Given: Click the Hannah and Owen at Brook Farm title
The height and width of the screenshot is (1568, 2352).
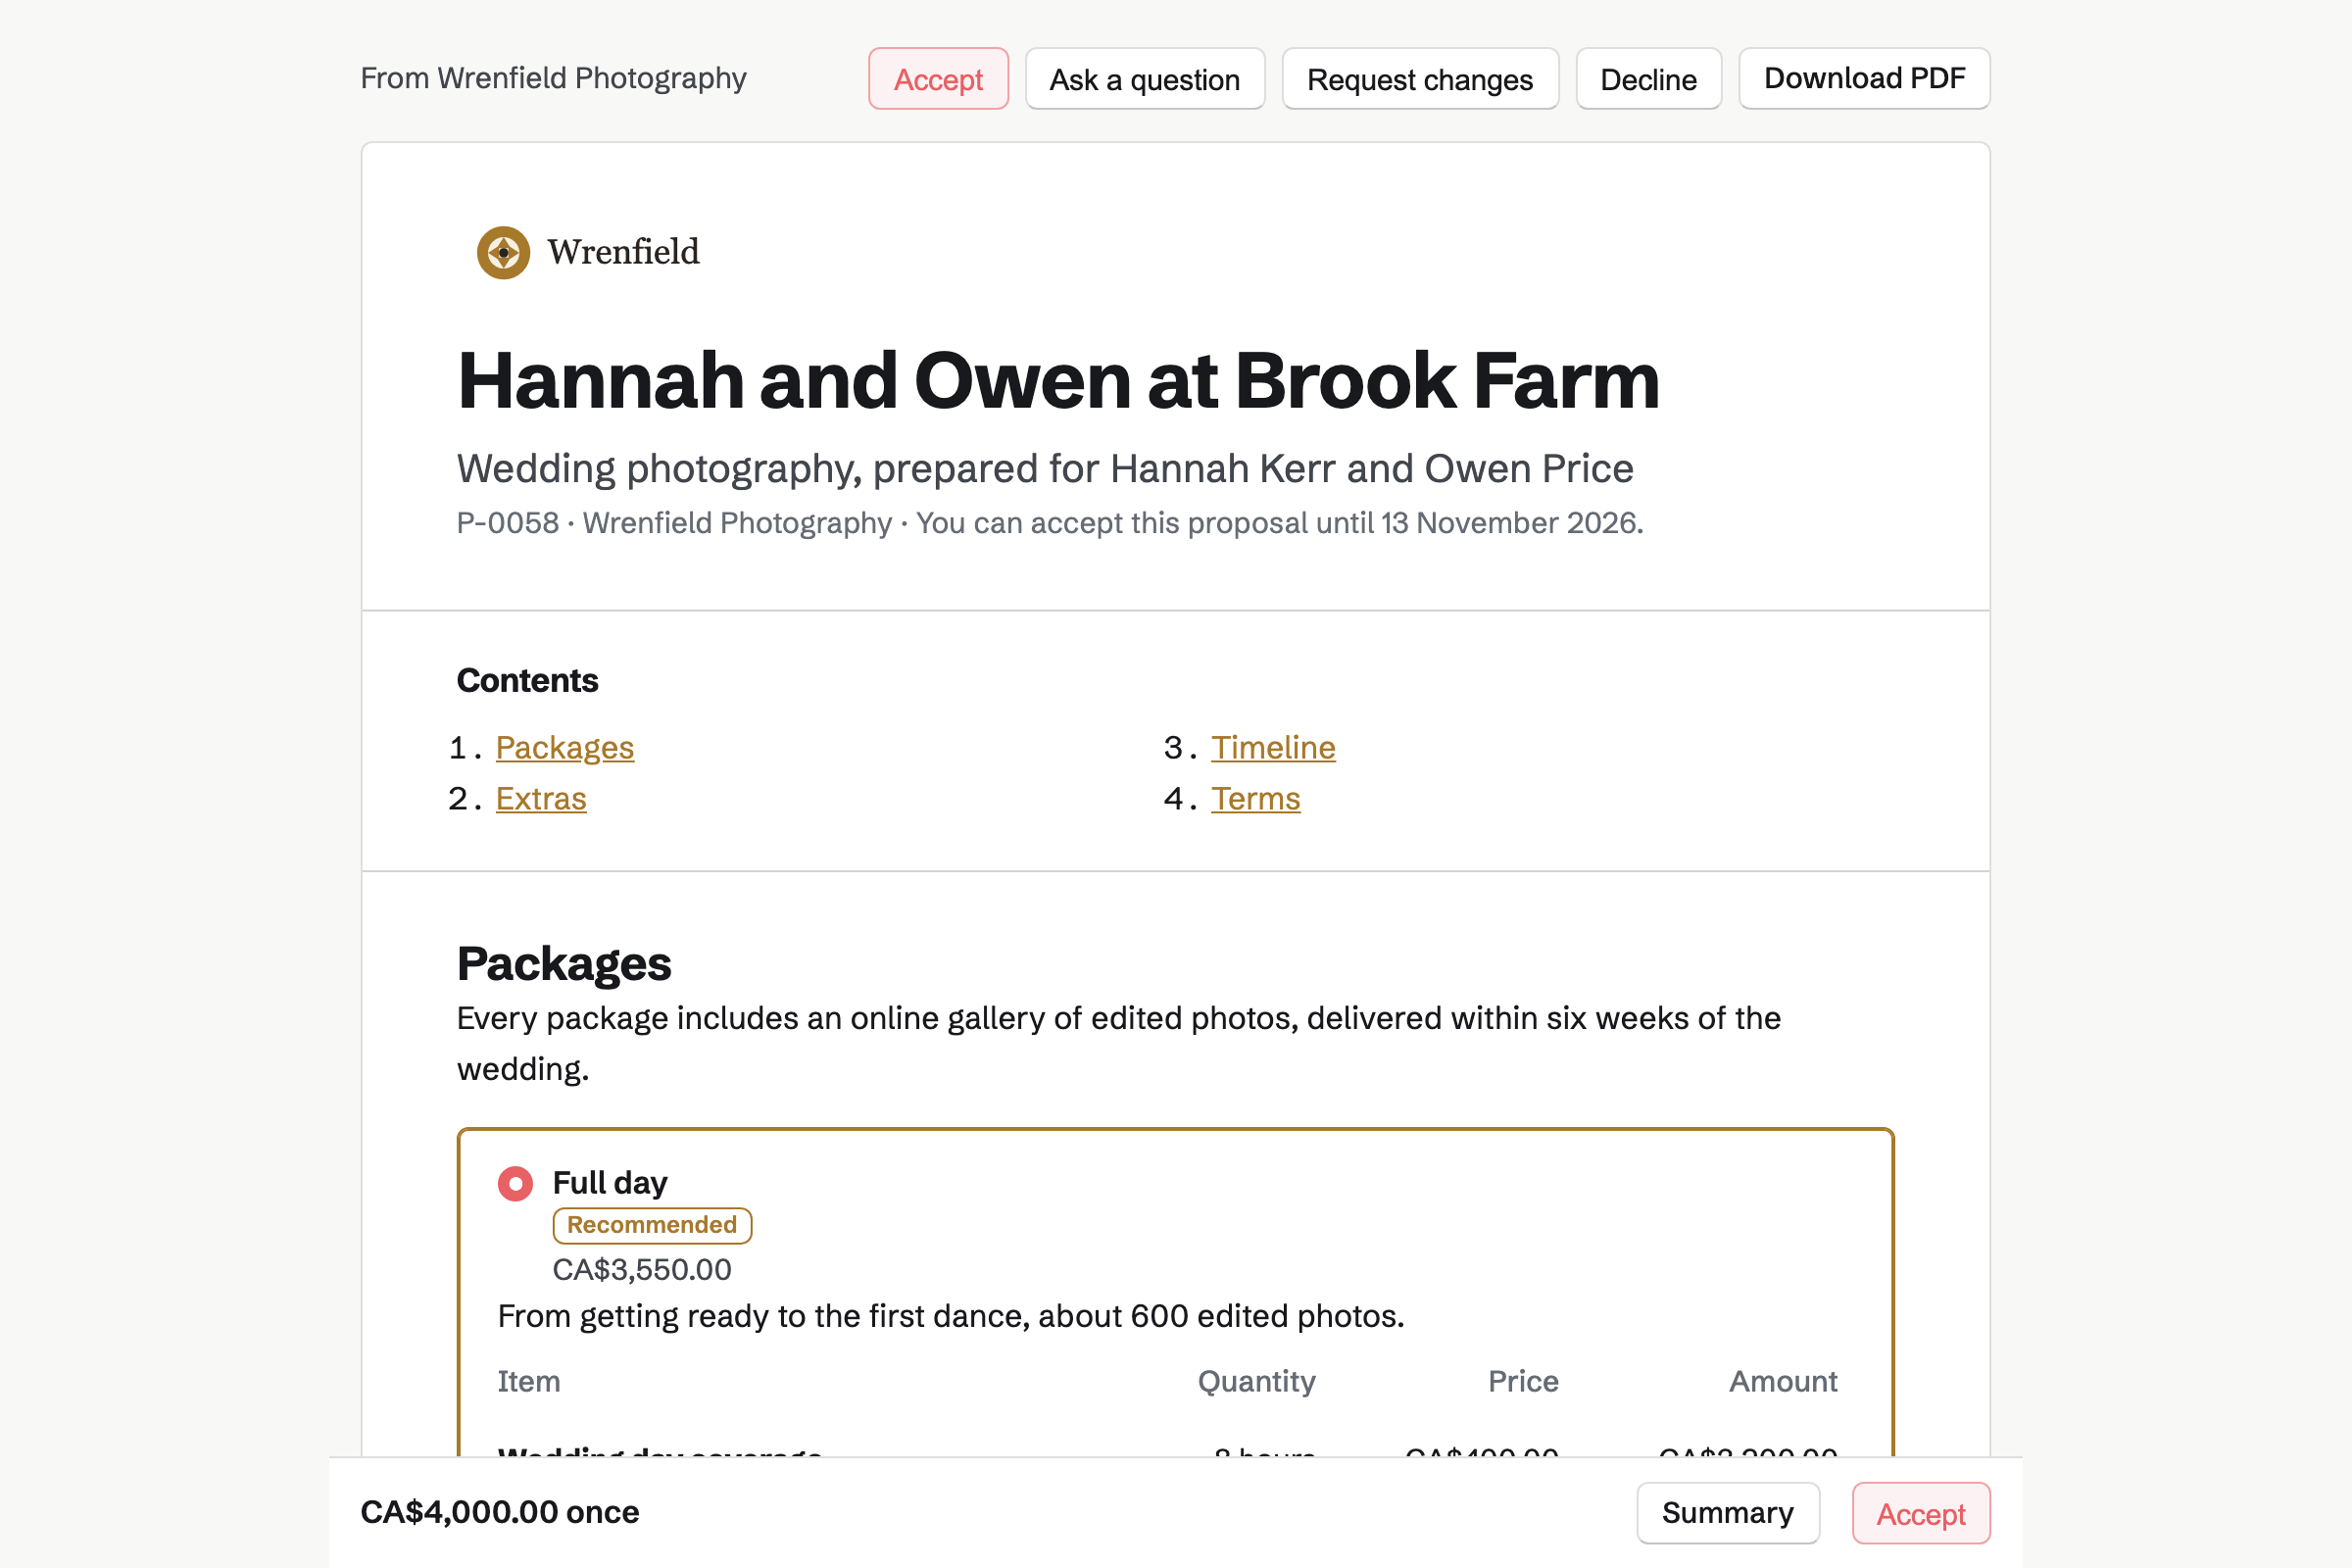Looking at the screenshot, I should (1058, 381).
